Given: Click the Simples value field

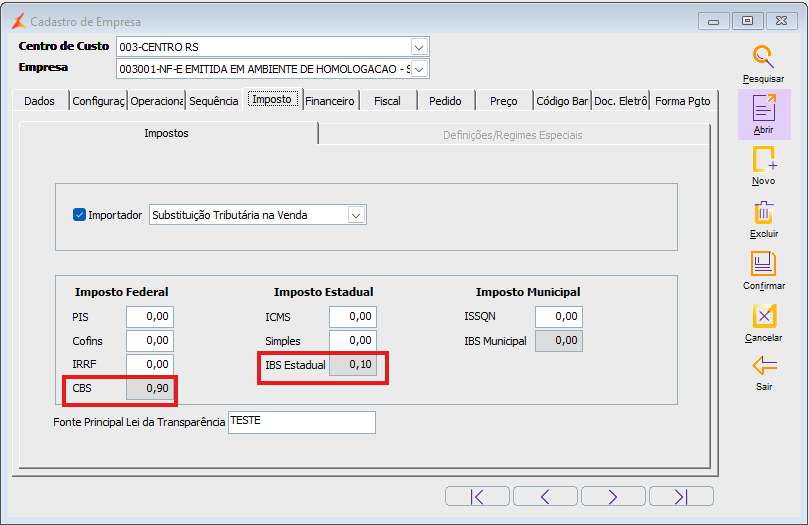Looking at the screenshot, I should [x=353, y=340].
